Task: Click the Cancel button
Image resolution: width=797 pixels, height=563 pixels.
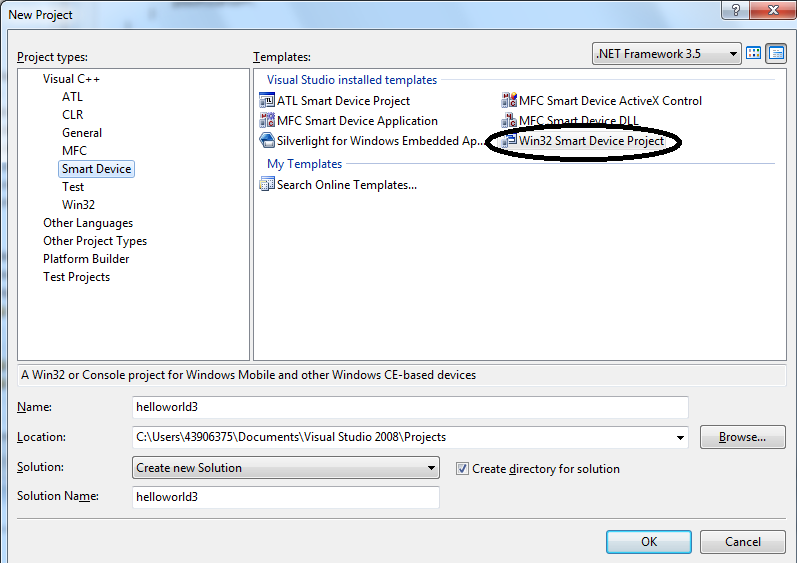Action: click(x=743, y=542)
